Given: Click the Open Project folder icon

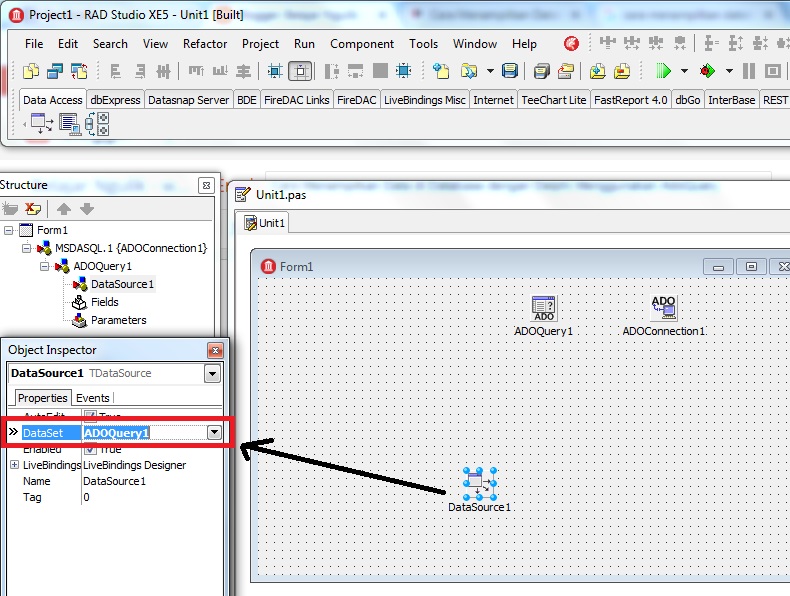Looking at the screenshot, I should pyautogui.click(x=469, y=71).
